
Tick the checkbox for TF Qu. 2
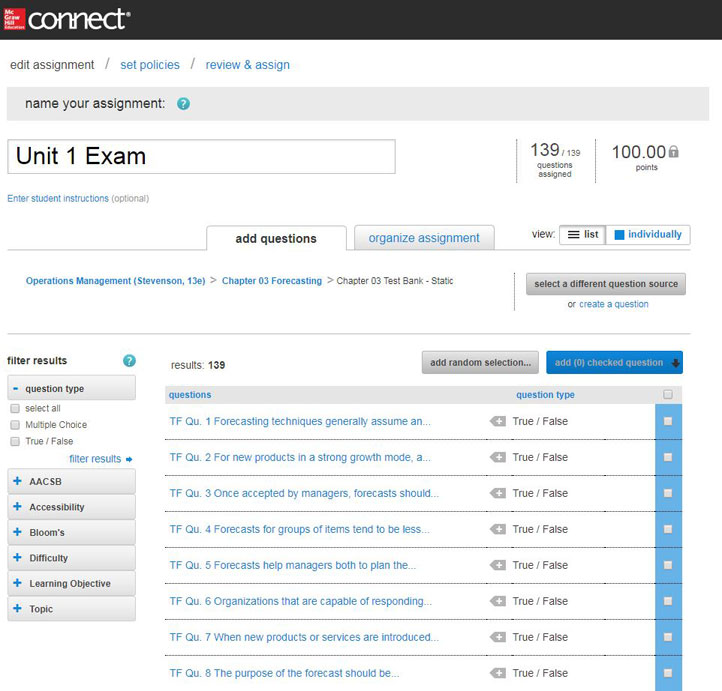pyautogui.click(x=668, y=458)
